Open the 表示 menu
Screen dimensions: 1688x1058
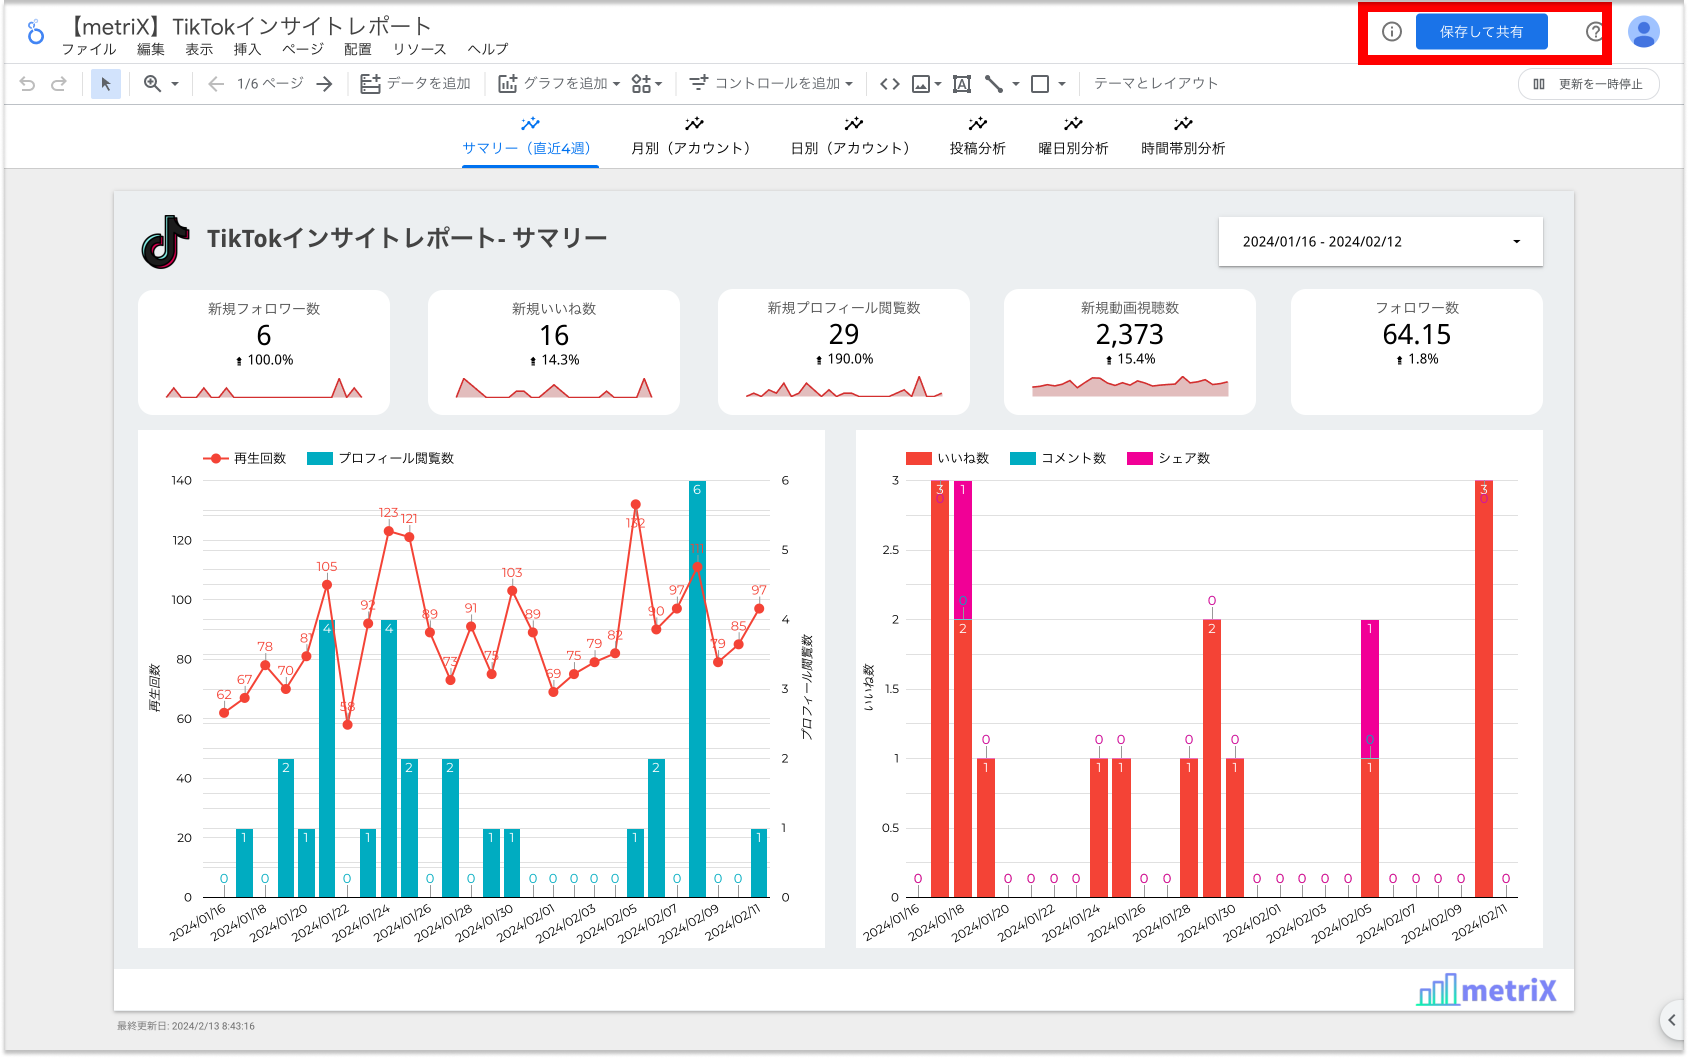tap(199, 49)
